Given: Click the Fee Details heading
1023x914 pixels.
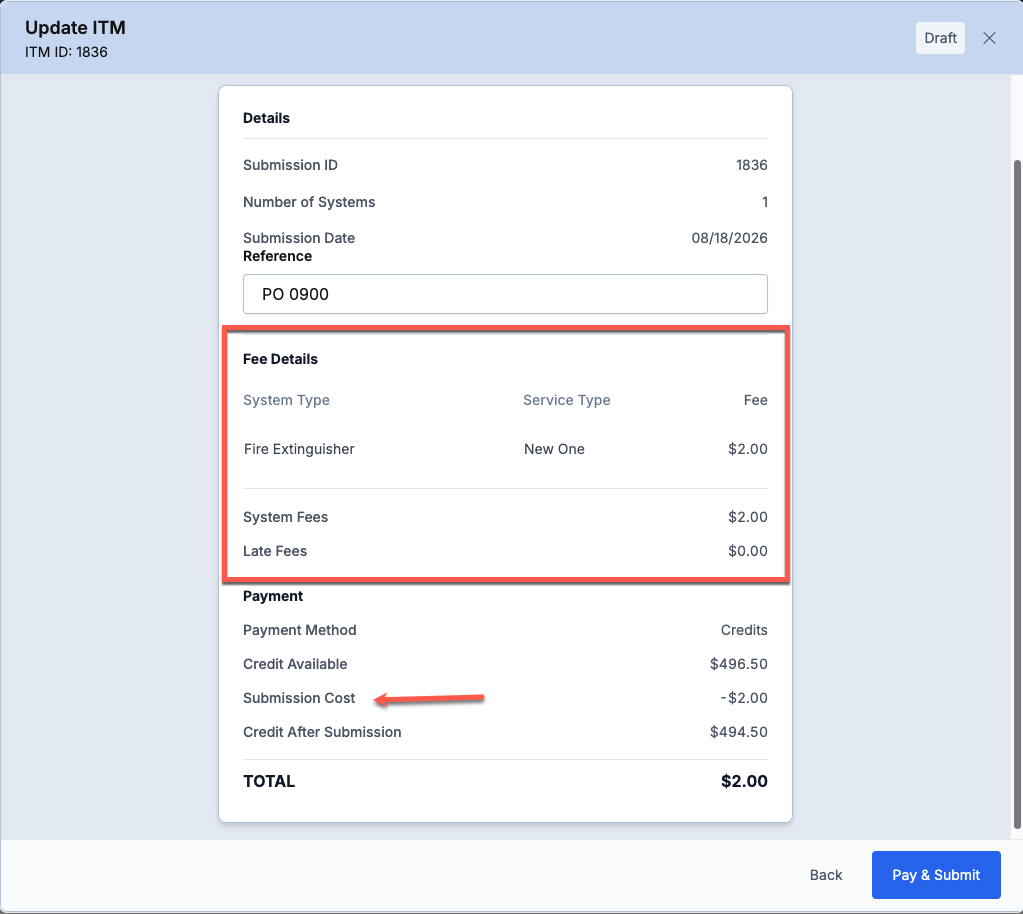Looking at the screenshot, I should tap(281, 359).
